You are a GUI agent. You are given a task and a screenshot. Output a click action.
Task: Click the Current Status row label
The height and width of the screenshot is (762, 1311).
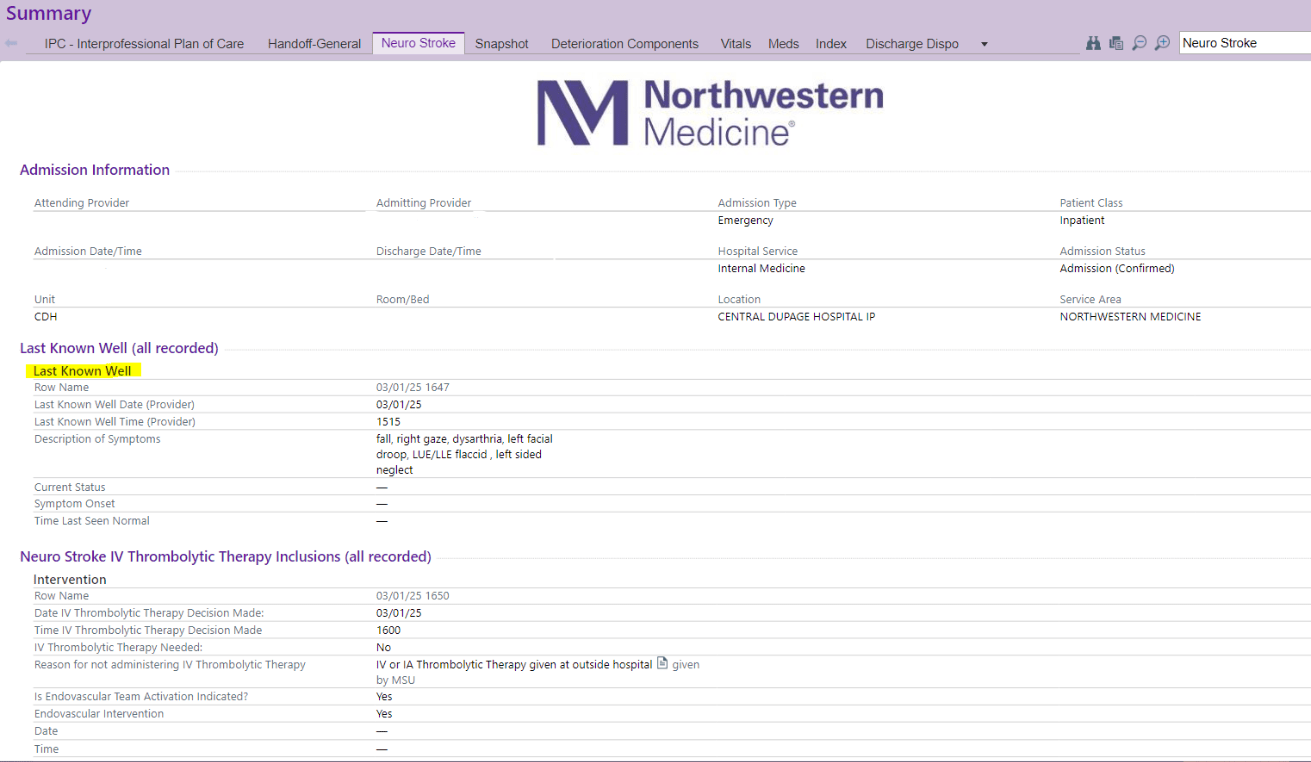click(70, 487)
